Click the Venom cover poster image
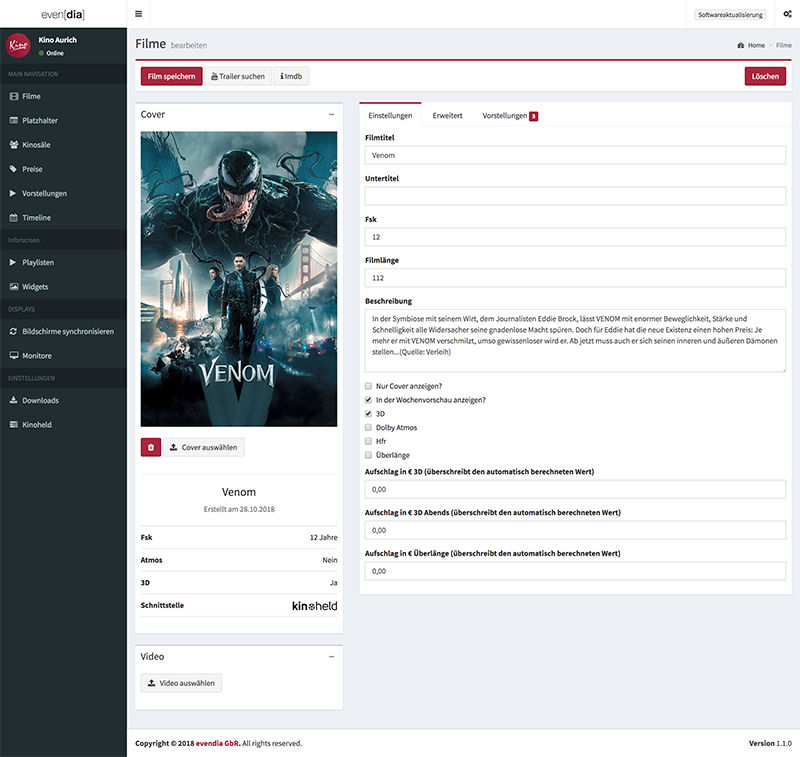 [x=239, y=279]
